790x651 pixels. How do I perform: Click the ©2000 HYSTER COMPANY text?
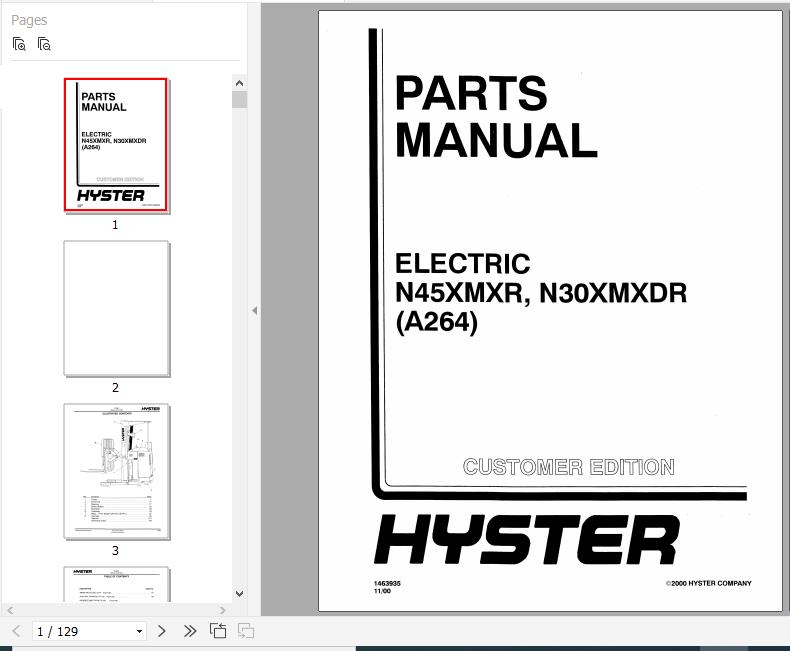point(708,583)
